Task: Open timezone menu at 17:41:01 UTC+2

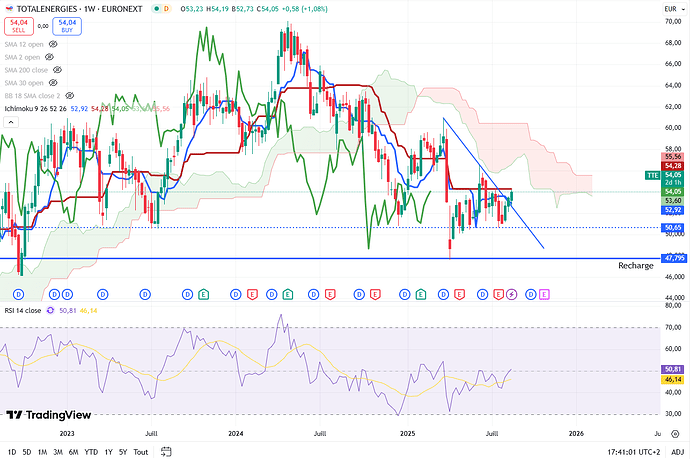Action: pyautogui.click(x=634, y=452)
